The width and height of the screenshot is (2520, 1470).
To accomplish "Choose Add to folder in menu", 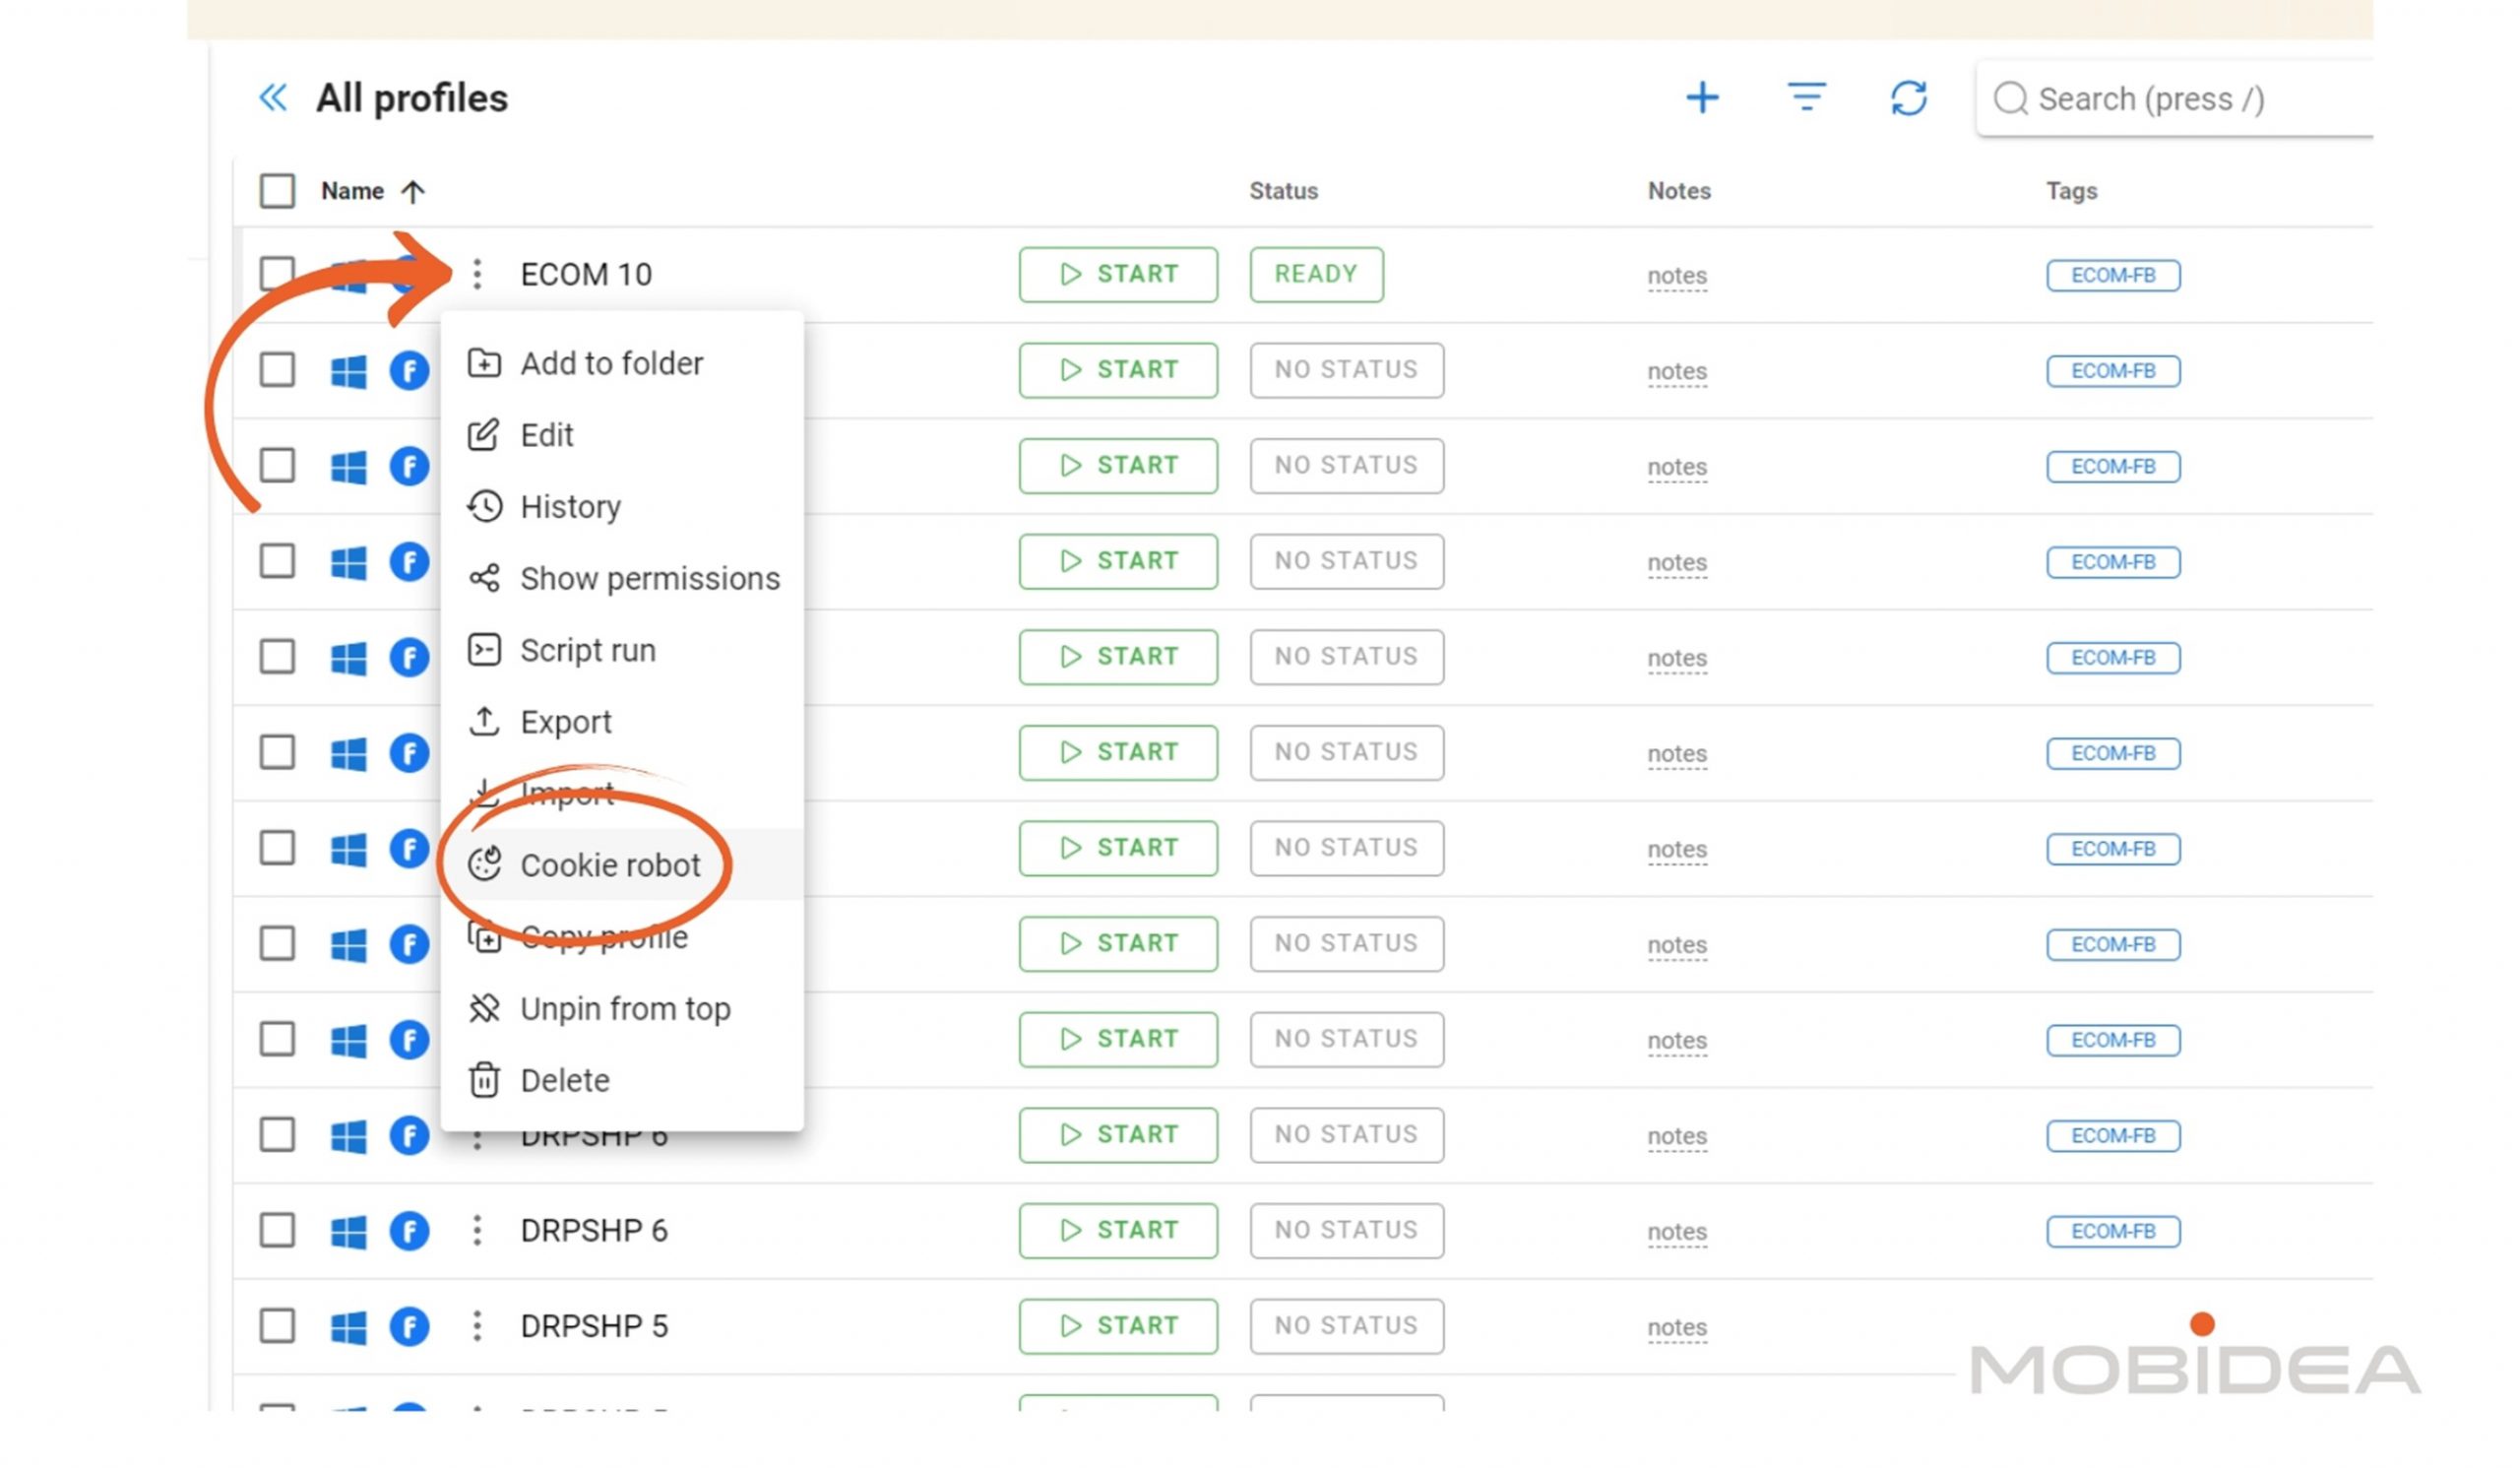I will (622, 363).
